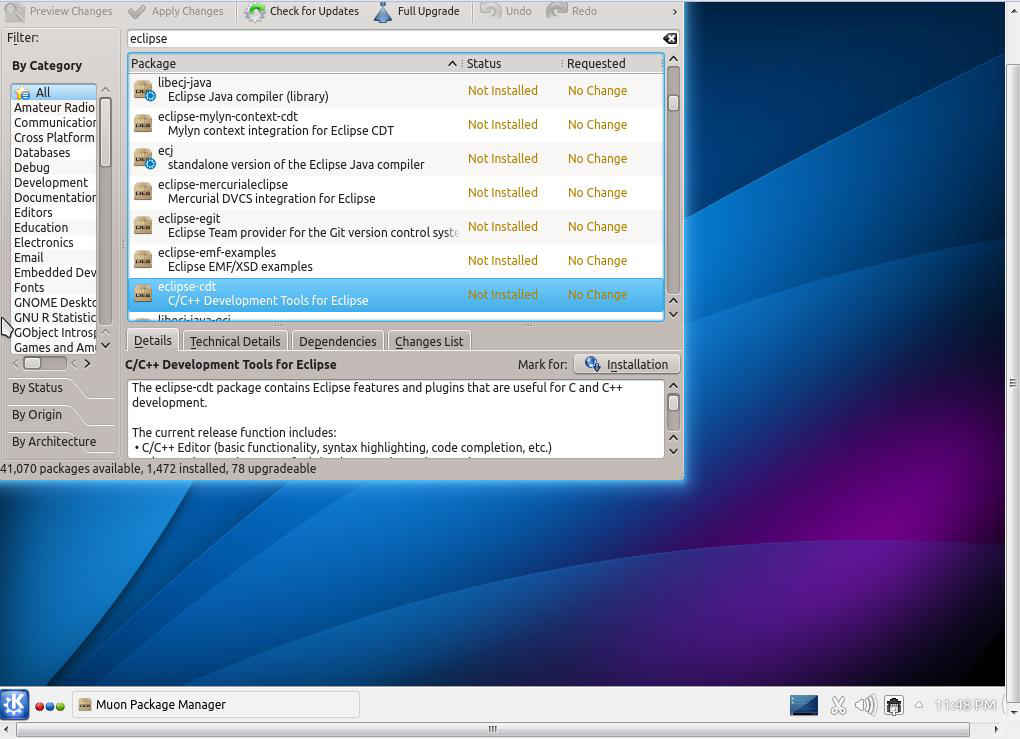Image resolution: width=1020 pixels, height=739 pixels.
Task: Show hidden system tray icons
Action: [919, 705]
